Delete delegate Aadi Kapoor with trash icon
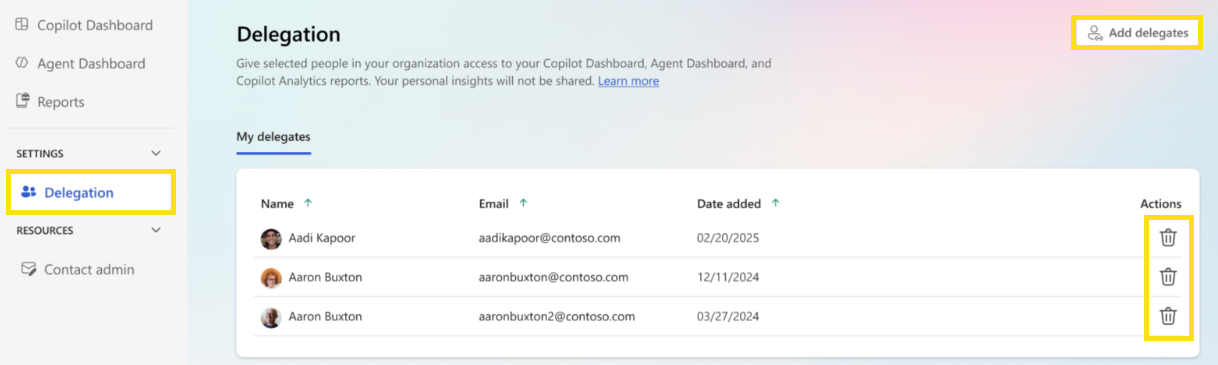The image size is (1218, 365). [1167, 238]
